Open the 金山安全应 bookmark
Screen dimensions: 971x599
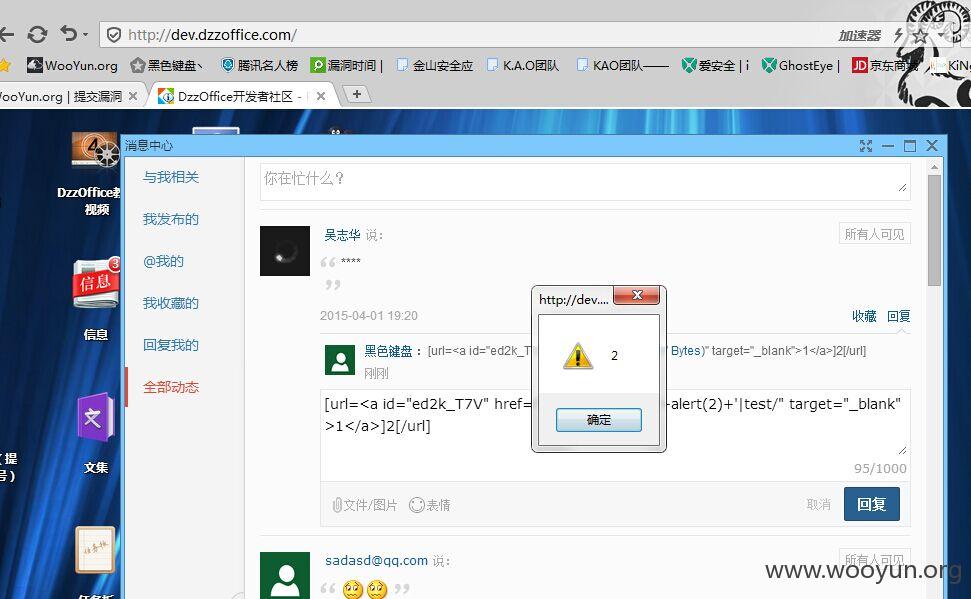(x=435, y=65)
